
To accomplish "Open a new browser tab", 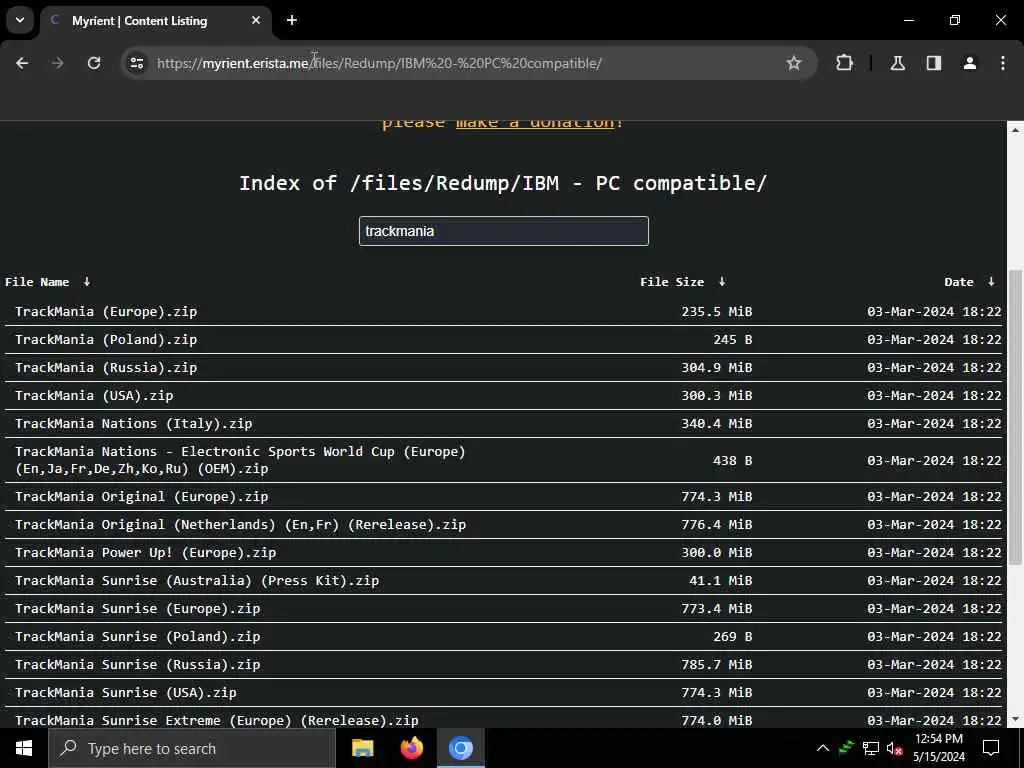I will pyautogui.click(x=292, y=20).
